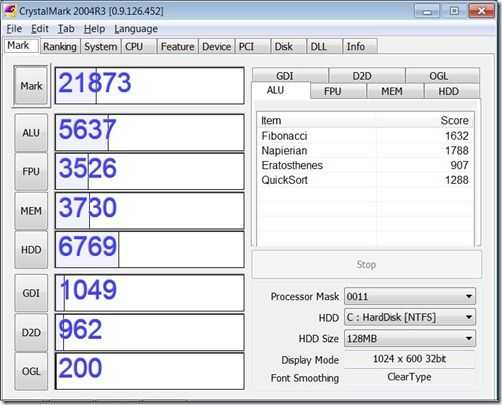Select the Fibonacci row
Image resolution: width=502 pixels, height=405 pixels.
[x=365, y=136]
